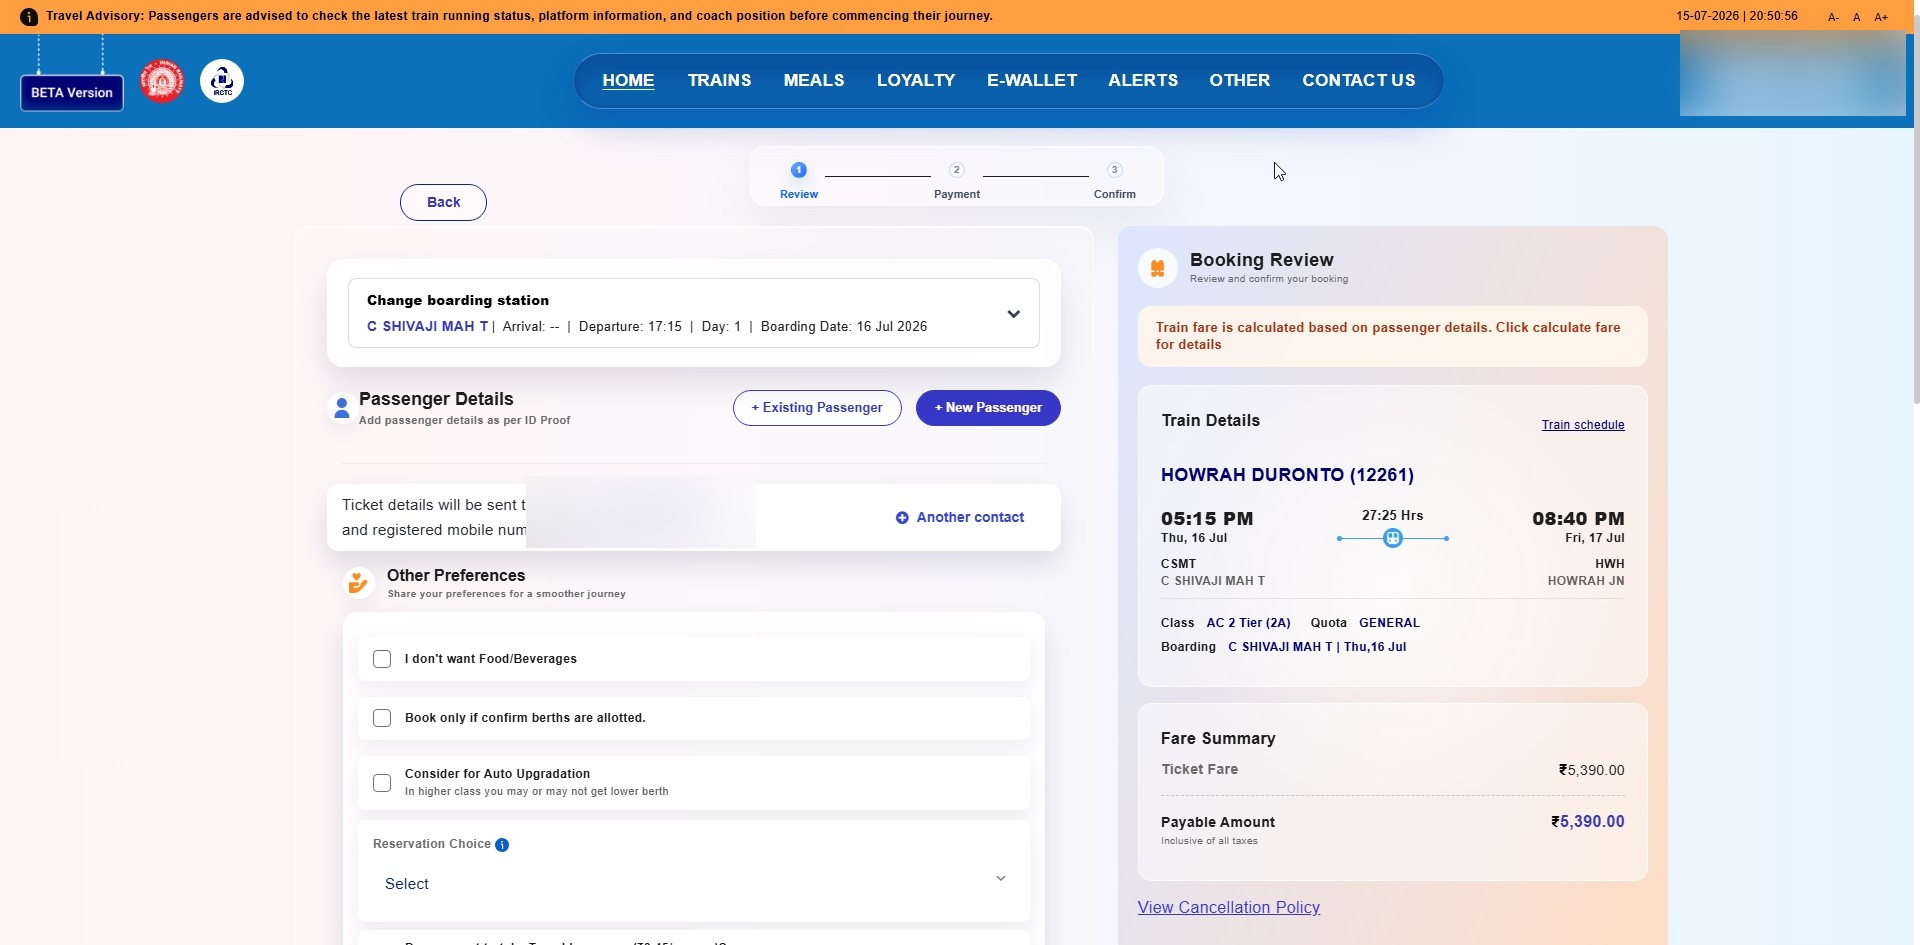Click the 27:25 Hrs journey duration
The width and height of the screenshot is (1920, 945).
tap(1392, 516)
